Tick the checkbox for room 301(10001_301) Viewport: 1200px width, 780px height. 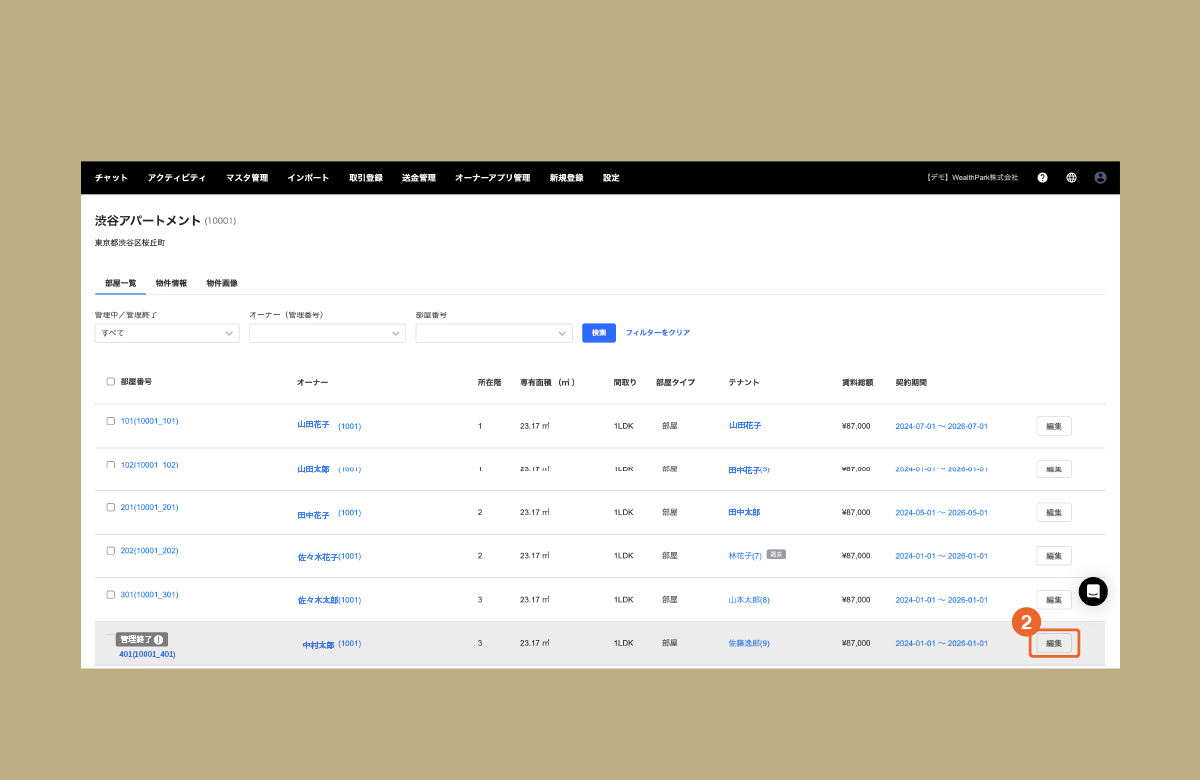110,594
